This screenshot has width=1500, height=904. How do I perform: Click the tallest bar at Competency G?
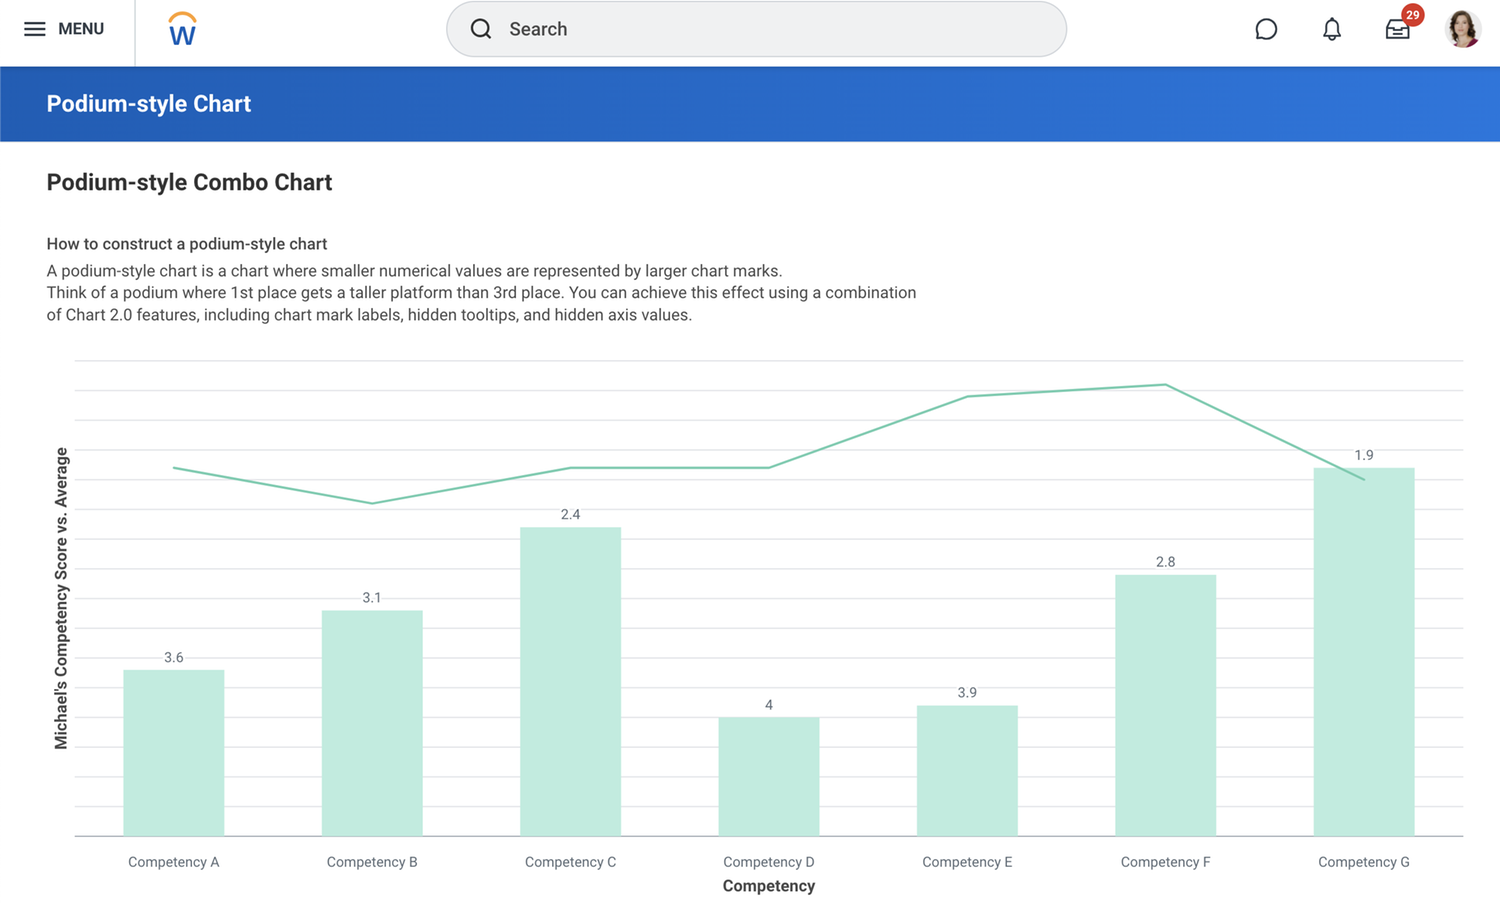tap(1363, 650)
